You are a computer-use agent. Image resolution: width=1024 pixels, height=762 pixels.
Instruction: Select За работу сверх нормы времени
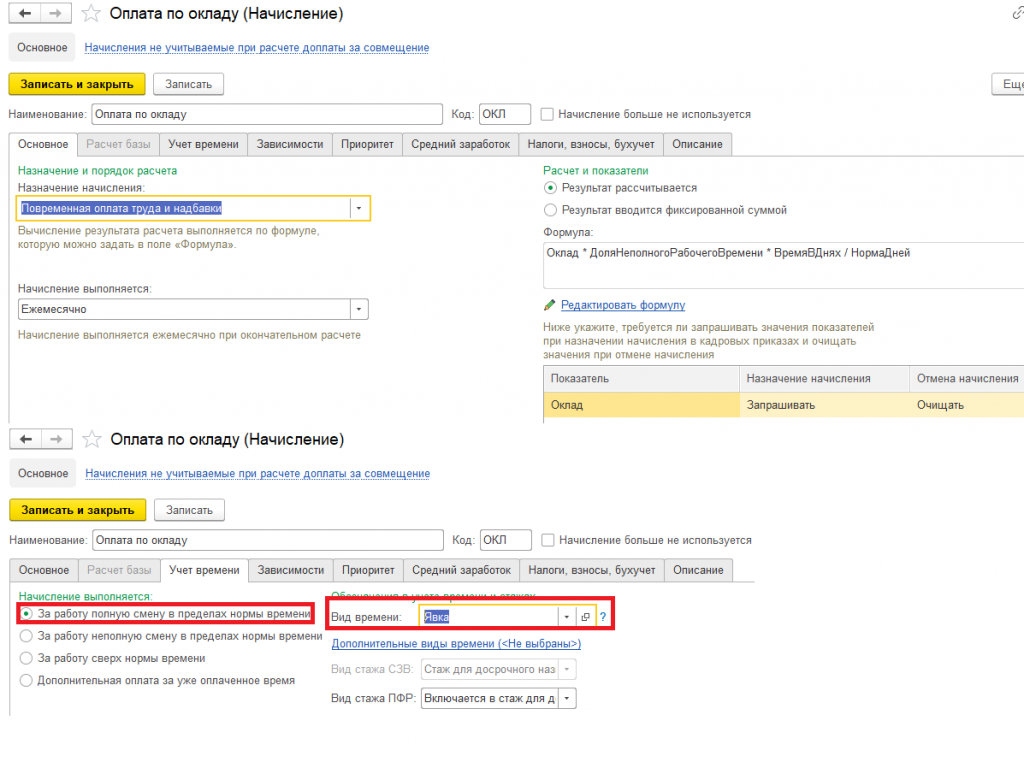(26, 658)
